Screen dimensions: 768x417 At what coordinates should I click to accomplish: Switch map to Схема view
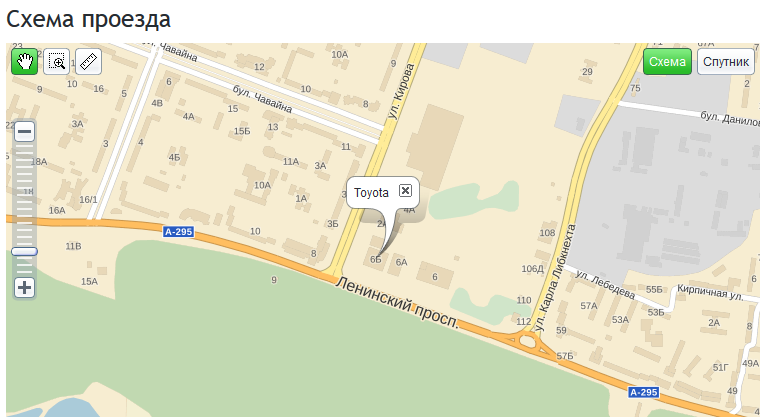tap(667, 62)
